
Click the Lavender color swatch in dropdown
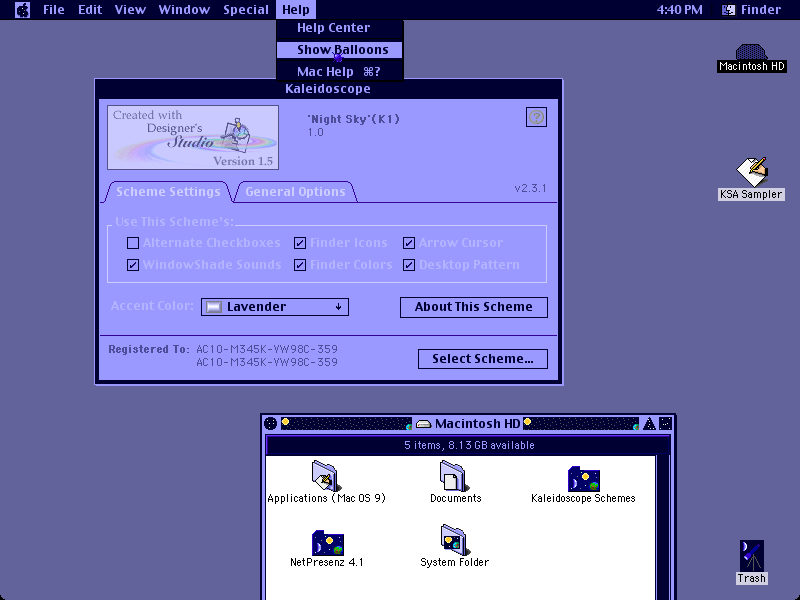(214, 307)
